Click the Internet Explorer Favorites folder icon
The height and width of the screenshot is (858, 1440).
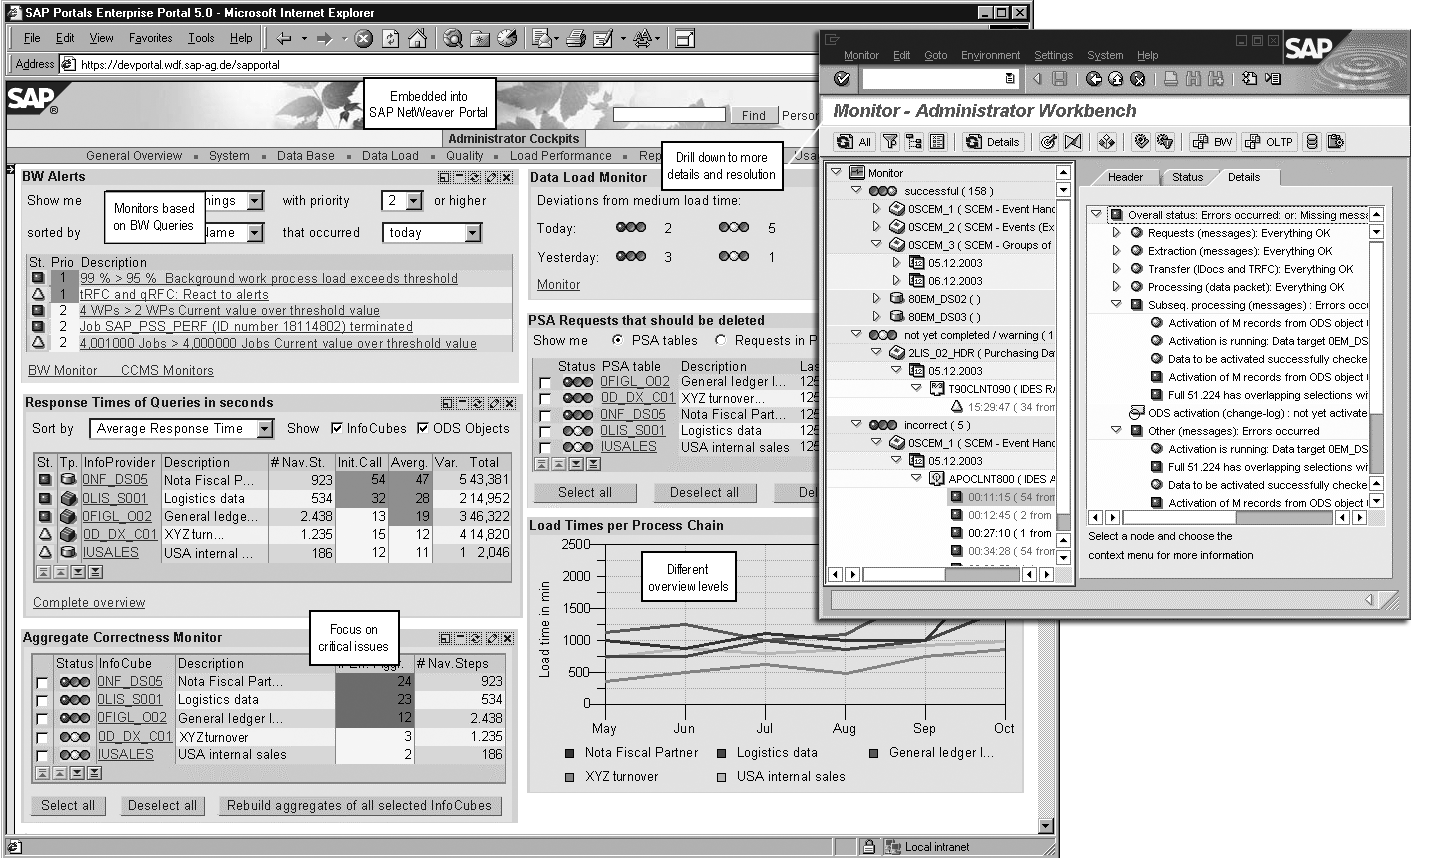pyautogui.click(x=480, y=38)
